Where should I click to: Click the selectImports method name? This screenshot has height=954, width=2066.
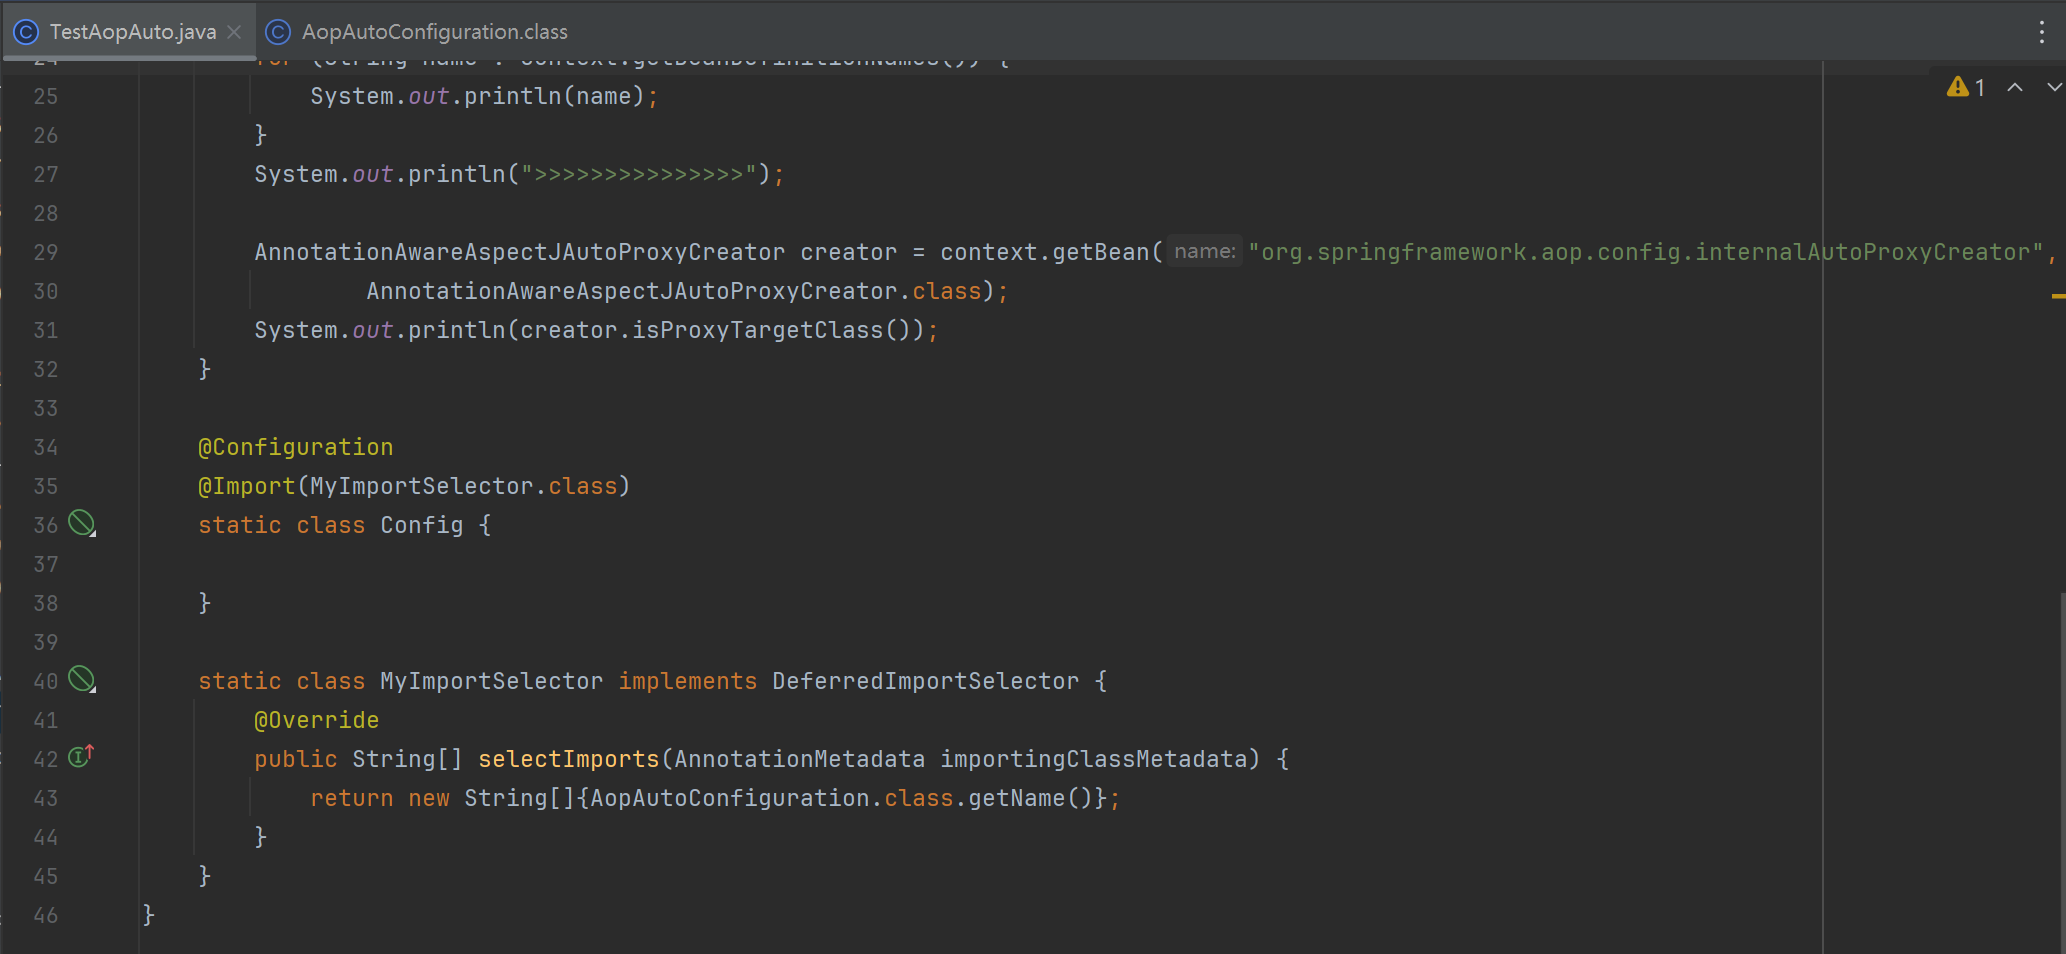click(568, 759)
